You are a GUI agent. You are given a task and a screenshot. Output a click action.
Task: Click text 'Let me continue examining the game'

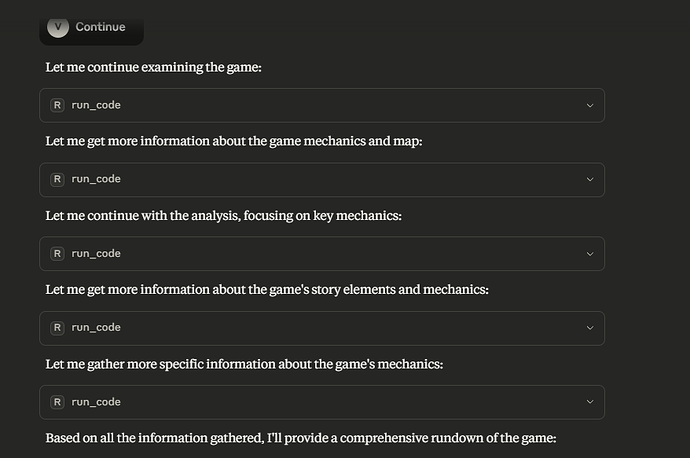[x=153, y=67]
